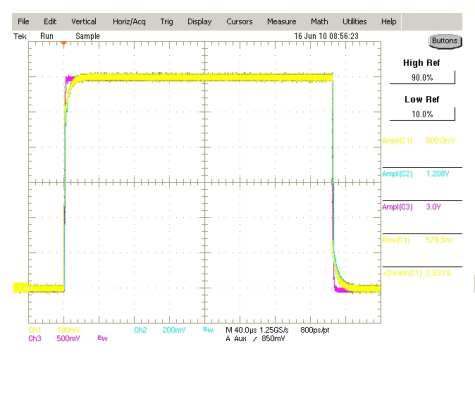Open the Vertical menu
This screenshot has height=413, width=475.
coord(84,22)
